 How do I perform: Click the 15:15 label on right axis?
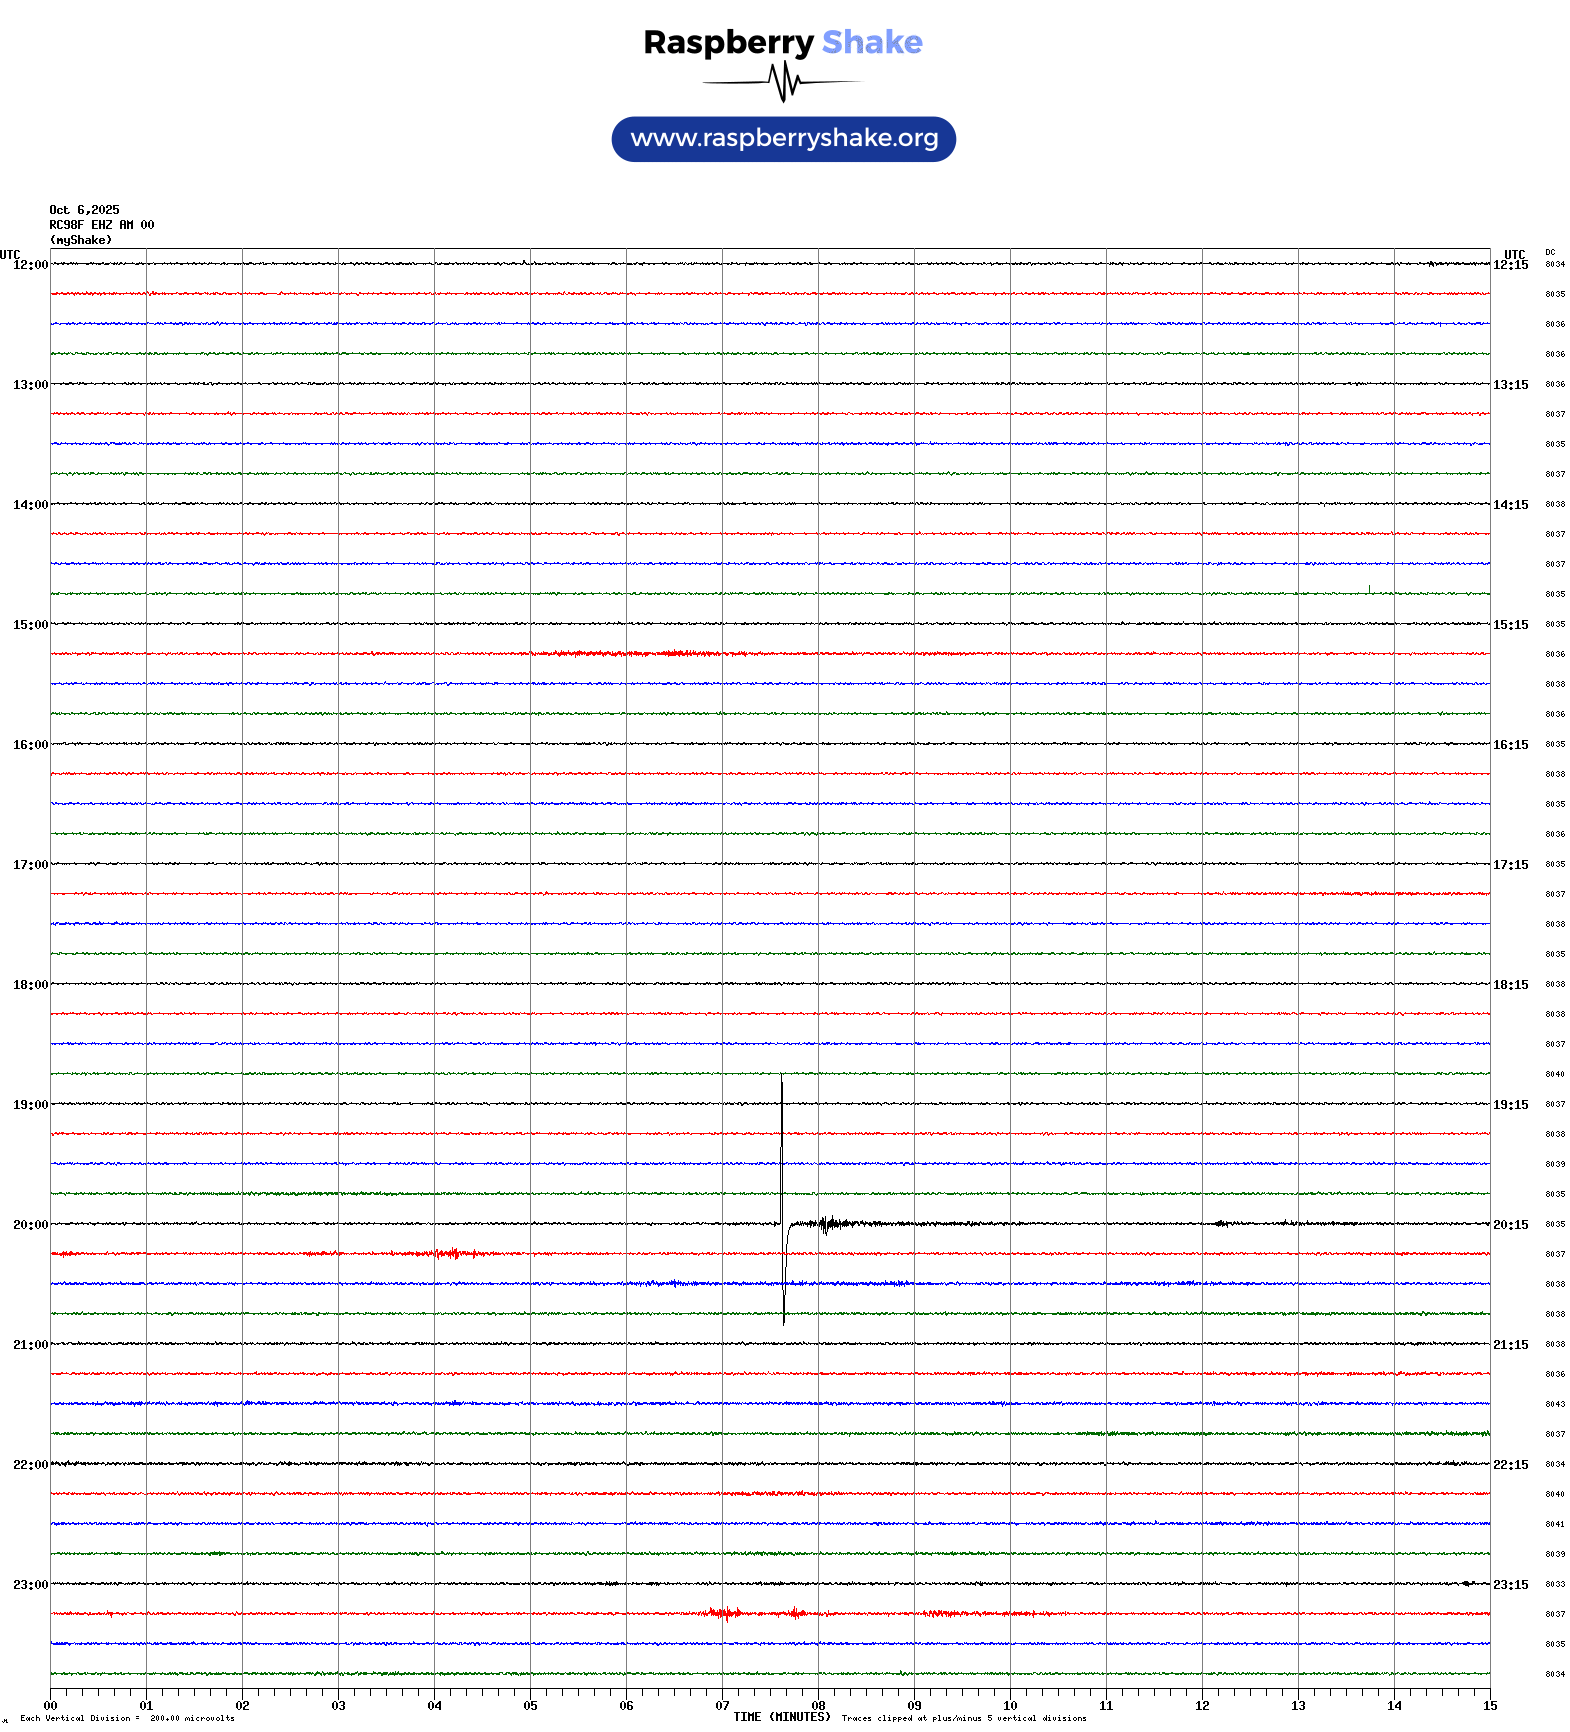pos(1510,625)
